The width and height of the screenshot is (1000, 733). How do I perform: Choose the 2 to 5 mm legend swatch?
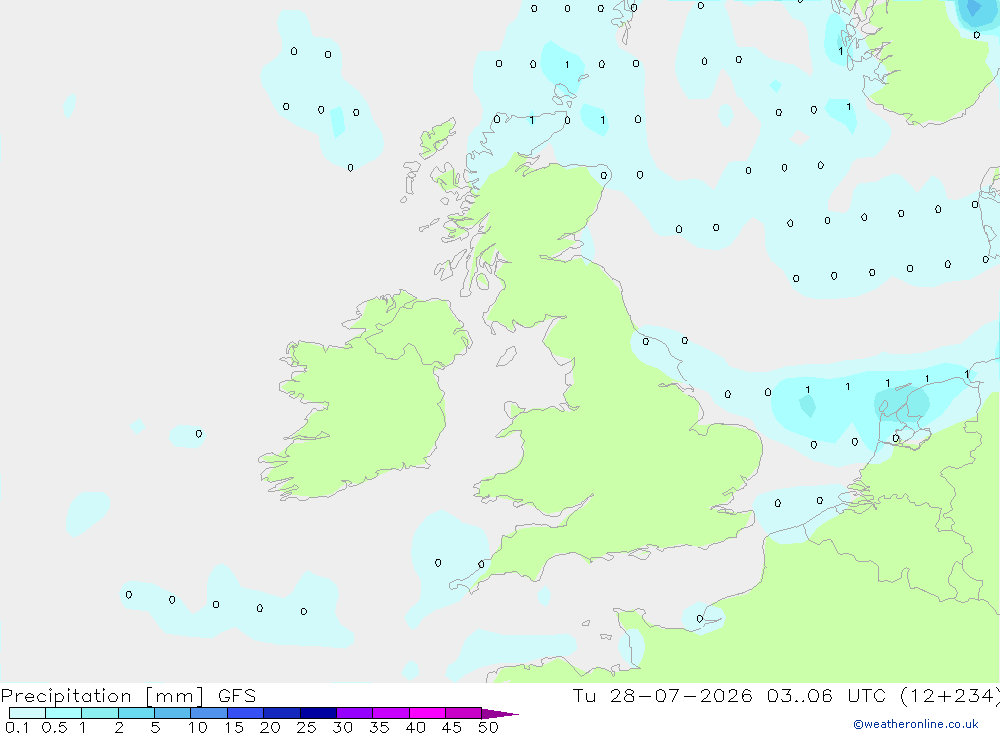136,713
